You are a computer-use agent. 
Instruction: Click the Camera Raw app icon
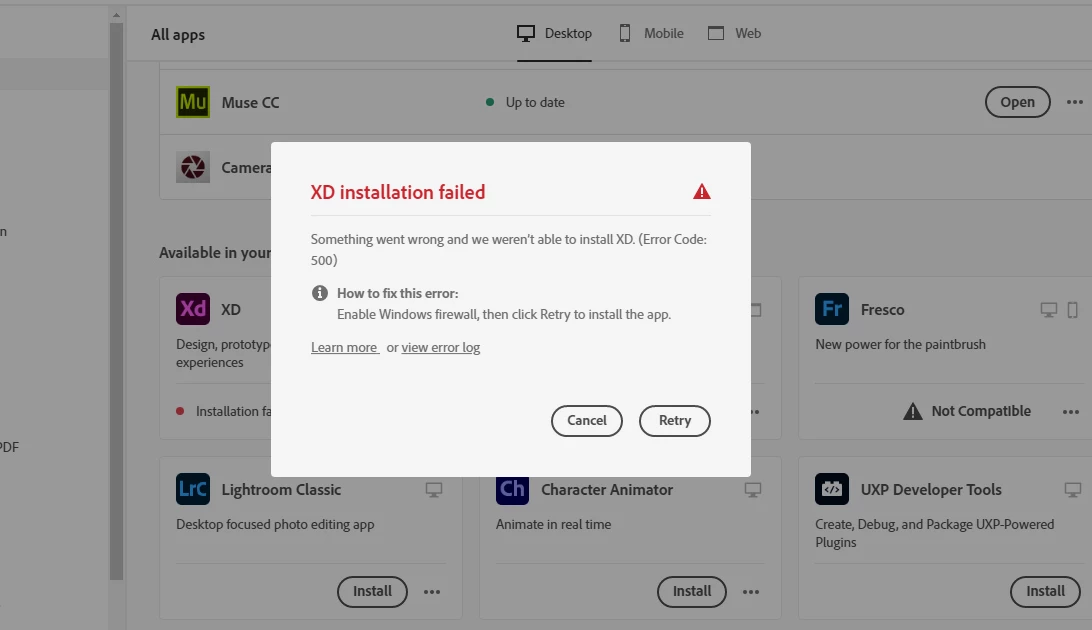(x=193, y=167)
